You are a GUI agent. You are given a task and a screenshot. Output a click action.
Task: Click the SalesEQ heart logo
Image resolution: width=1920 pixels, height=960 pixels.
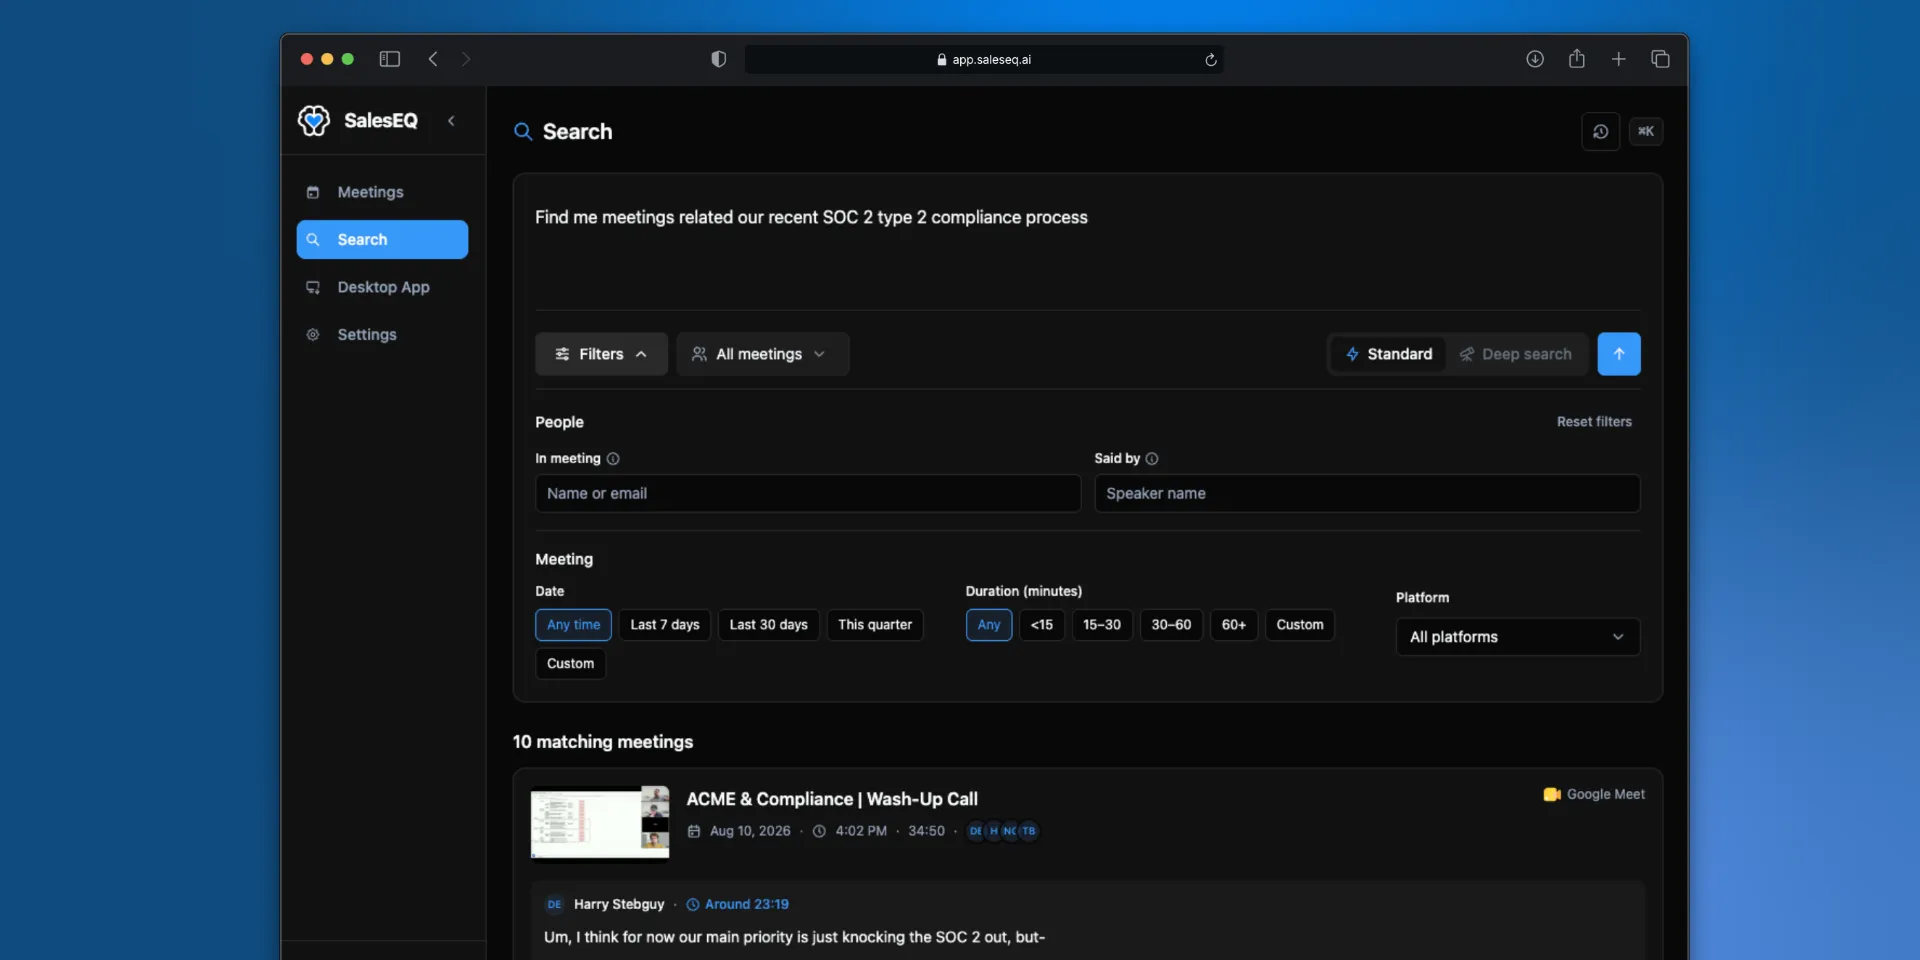[x=314, y=121]
